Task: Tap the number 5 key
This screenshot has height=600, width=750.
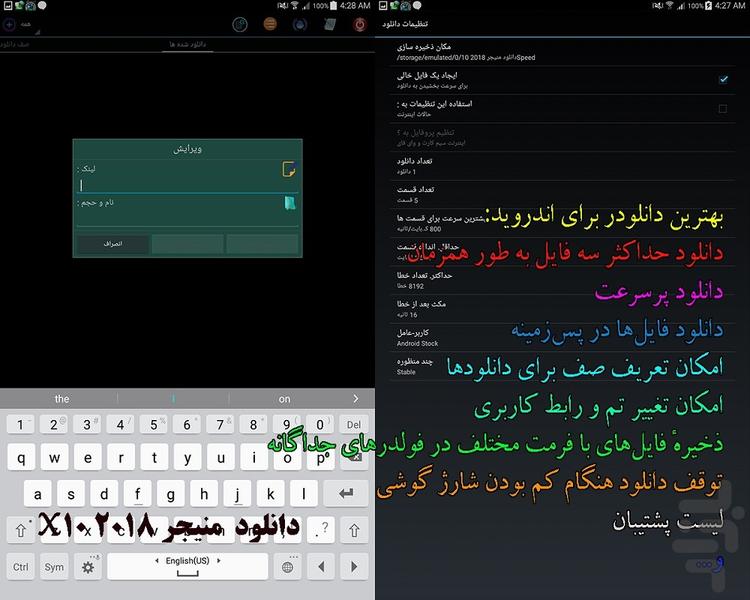Action: click(x=154, y=424)
